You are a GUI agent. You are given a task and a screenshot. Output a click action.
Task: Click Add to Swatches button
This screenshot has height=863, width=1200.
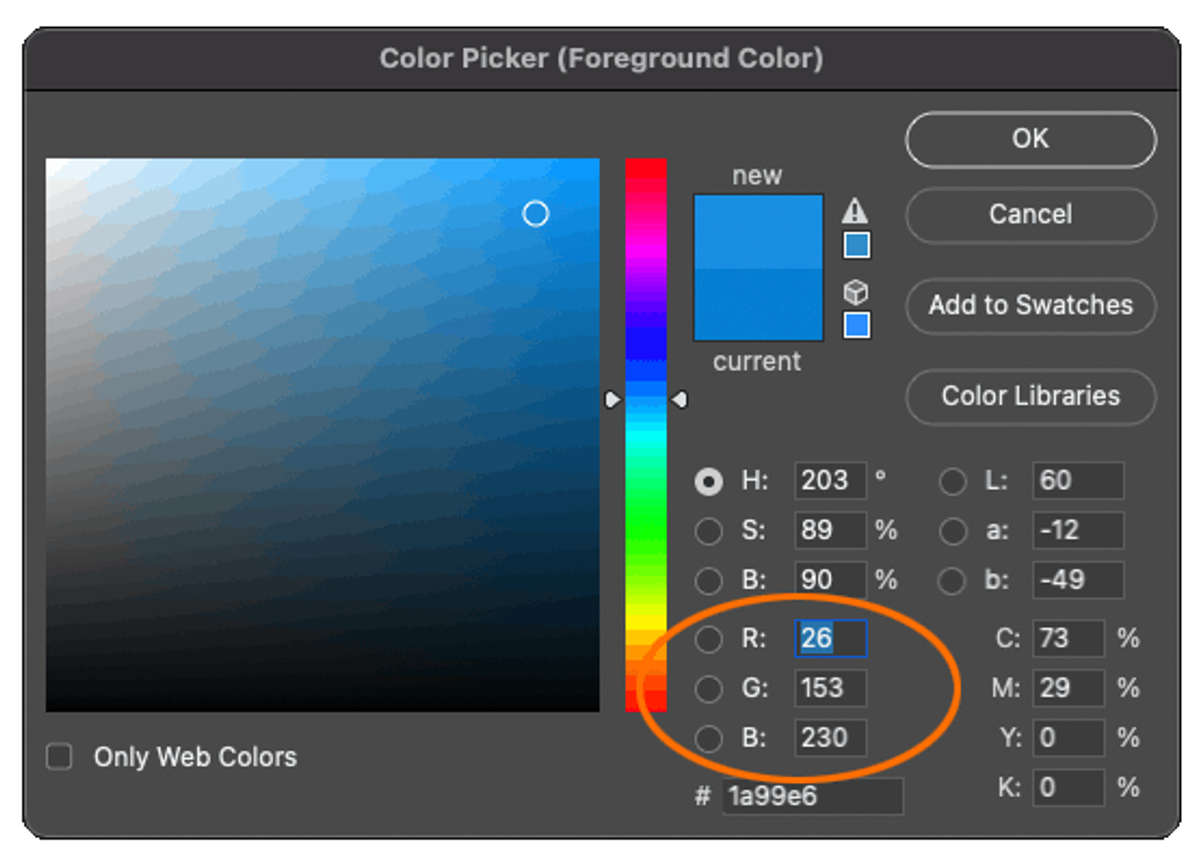[x=1031, y=306]
